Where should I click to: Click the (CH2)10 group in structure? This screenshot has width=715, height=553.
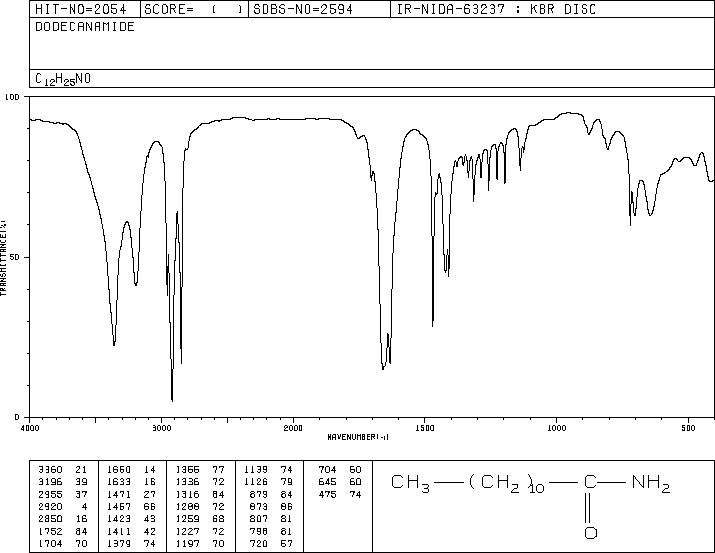tap(507, 484)
